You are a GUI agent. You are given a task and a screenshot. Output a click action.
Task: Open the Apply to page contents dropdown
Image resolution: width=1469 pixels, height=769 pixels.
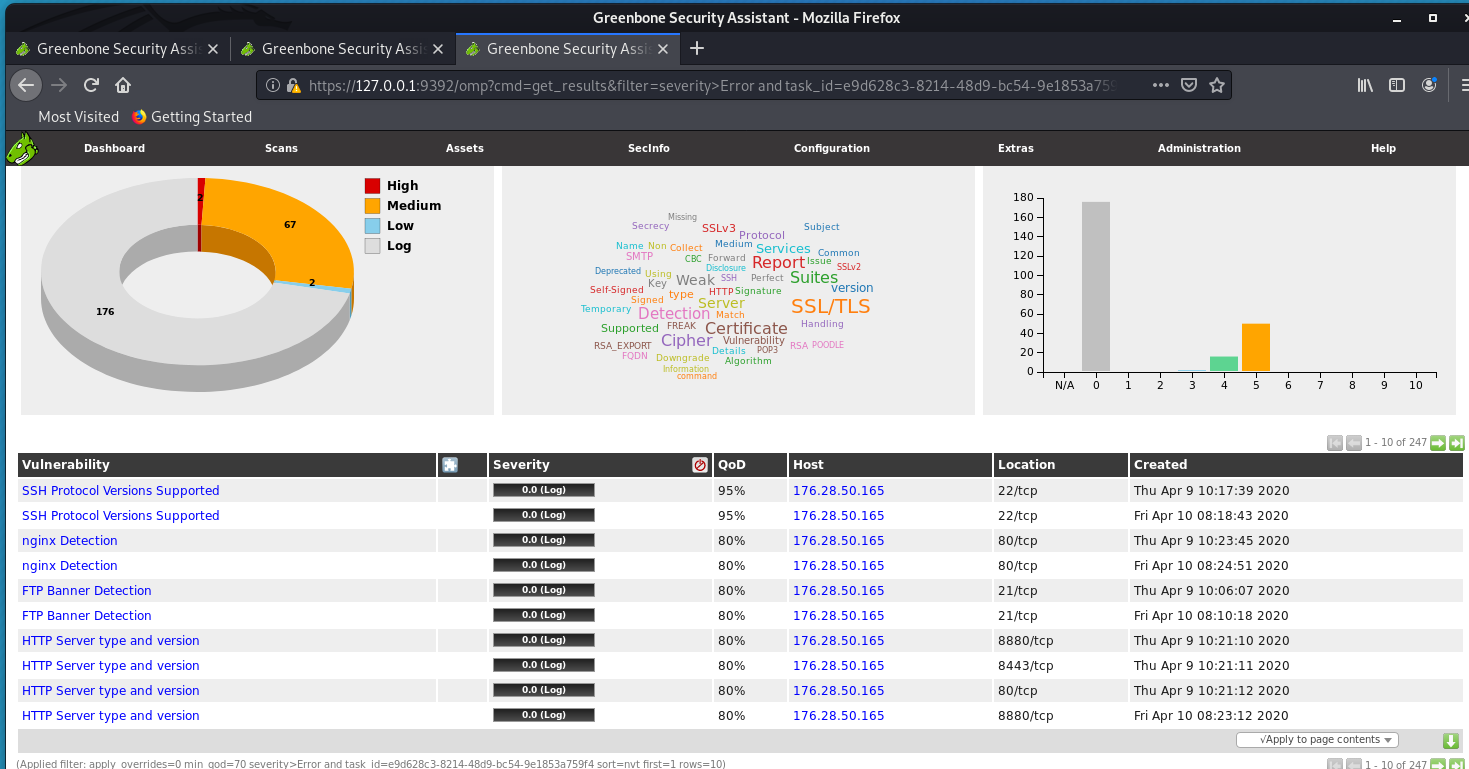point(1317,740)
